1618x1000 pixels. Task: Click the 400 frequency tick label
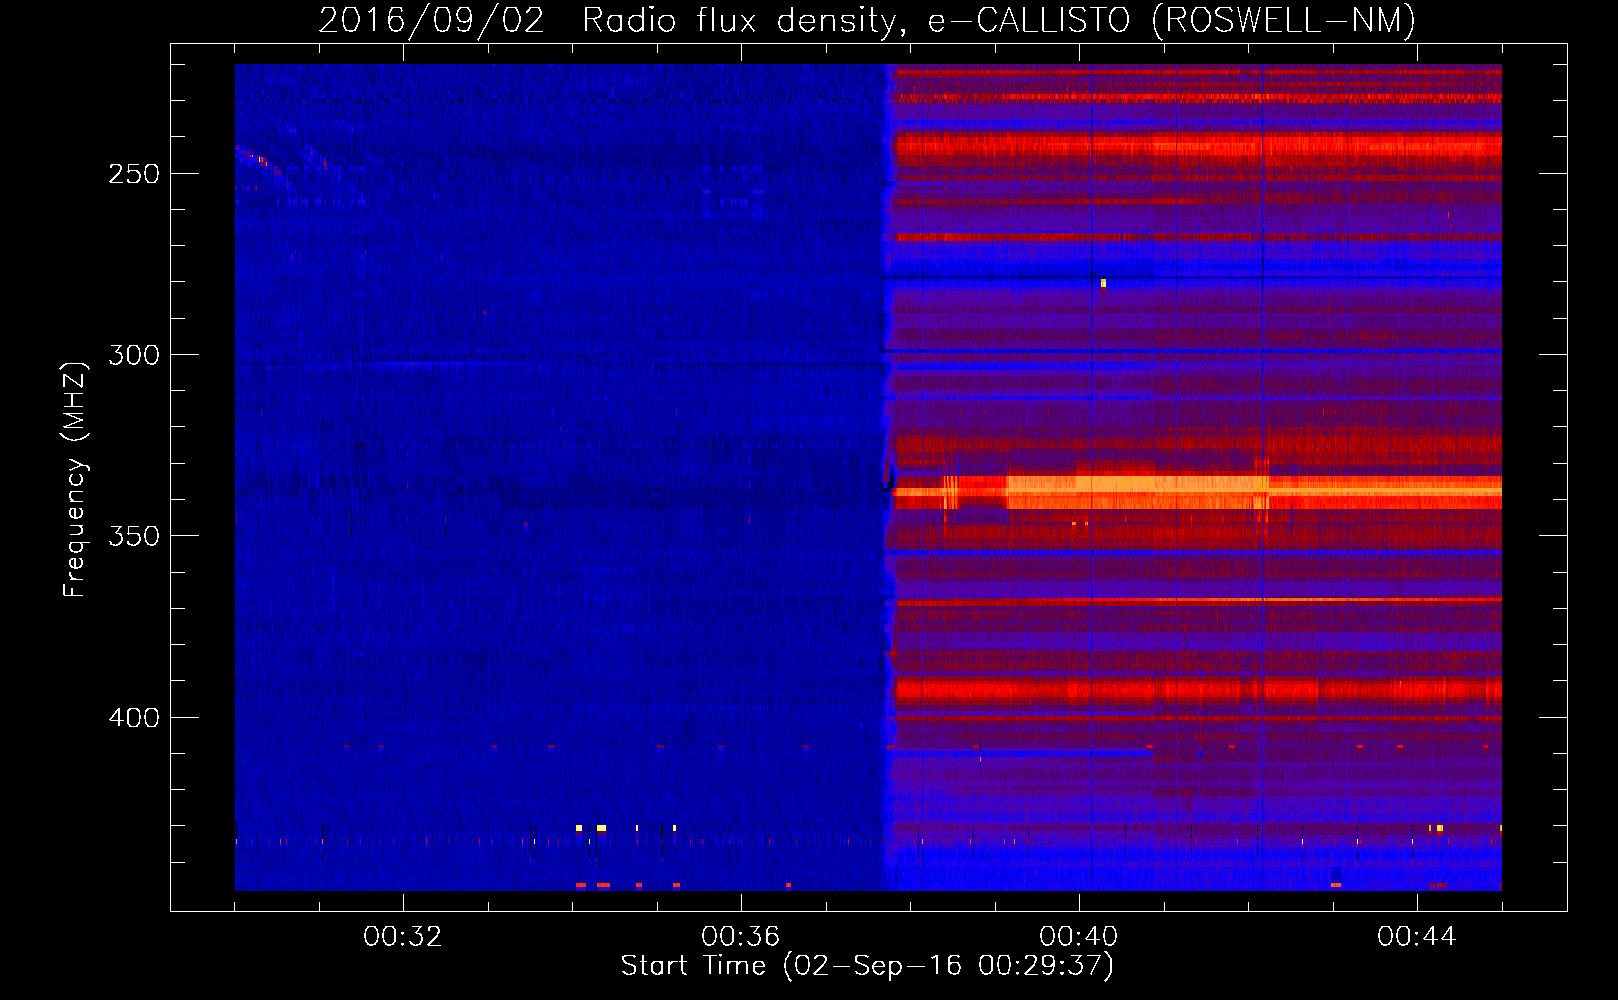134,718
